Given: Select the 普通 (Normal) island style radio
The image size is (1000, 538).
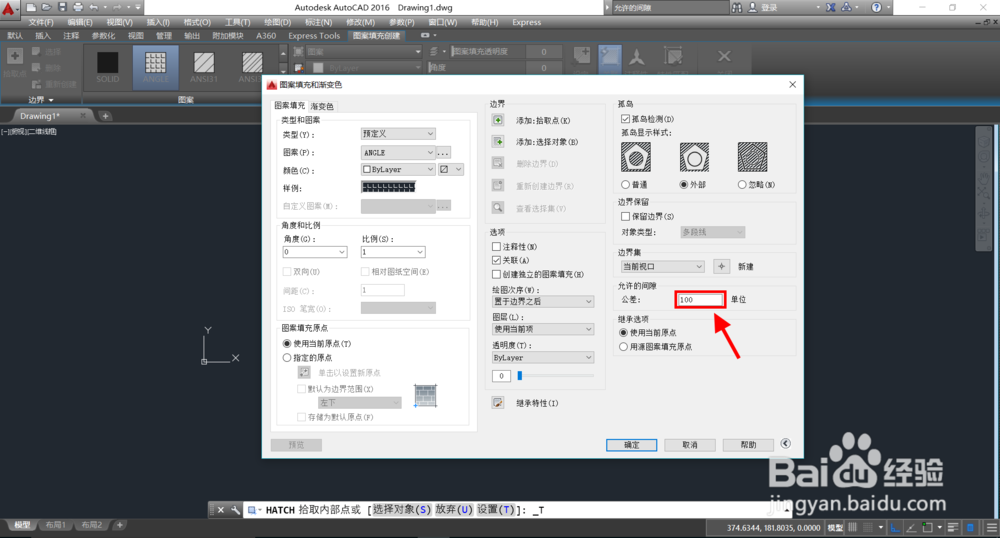Looking at the screenshot, I should (x=626, y=184).
